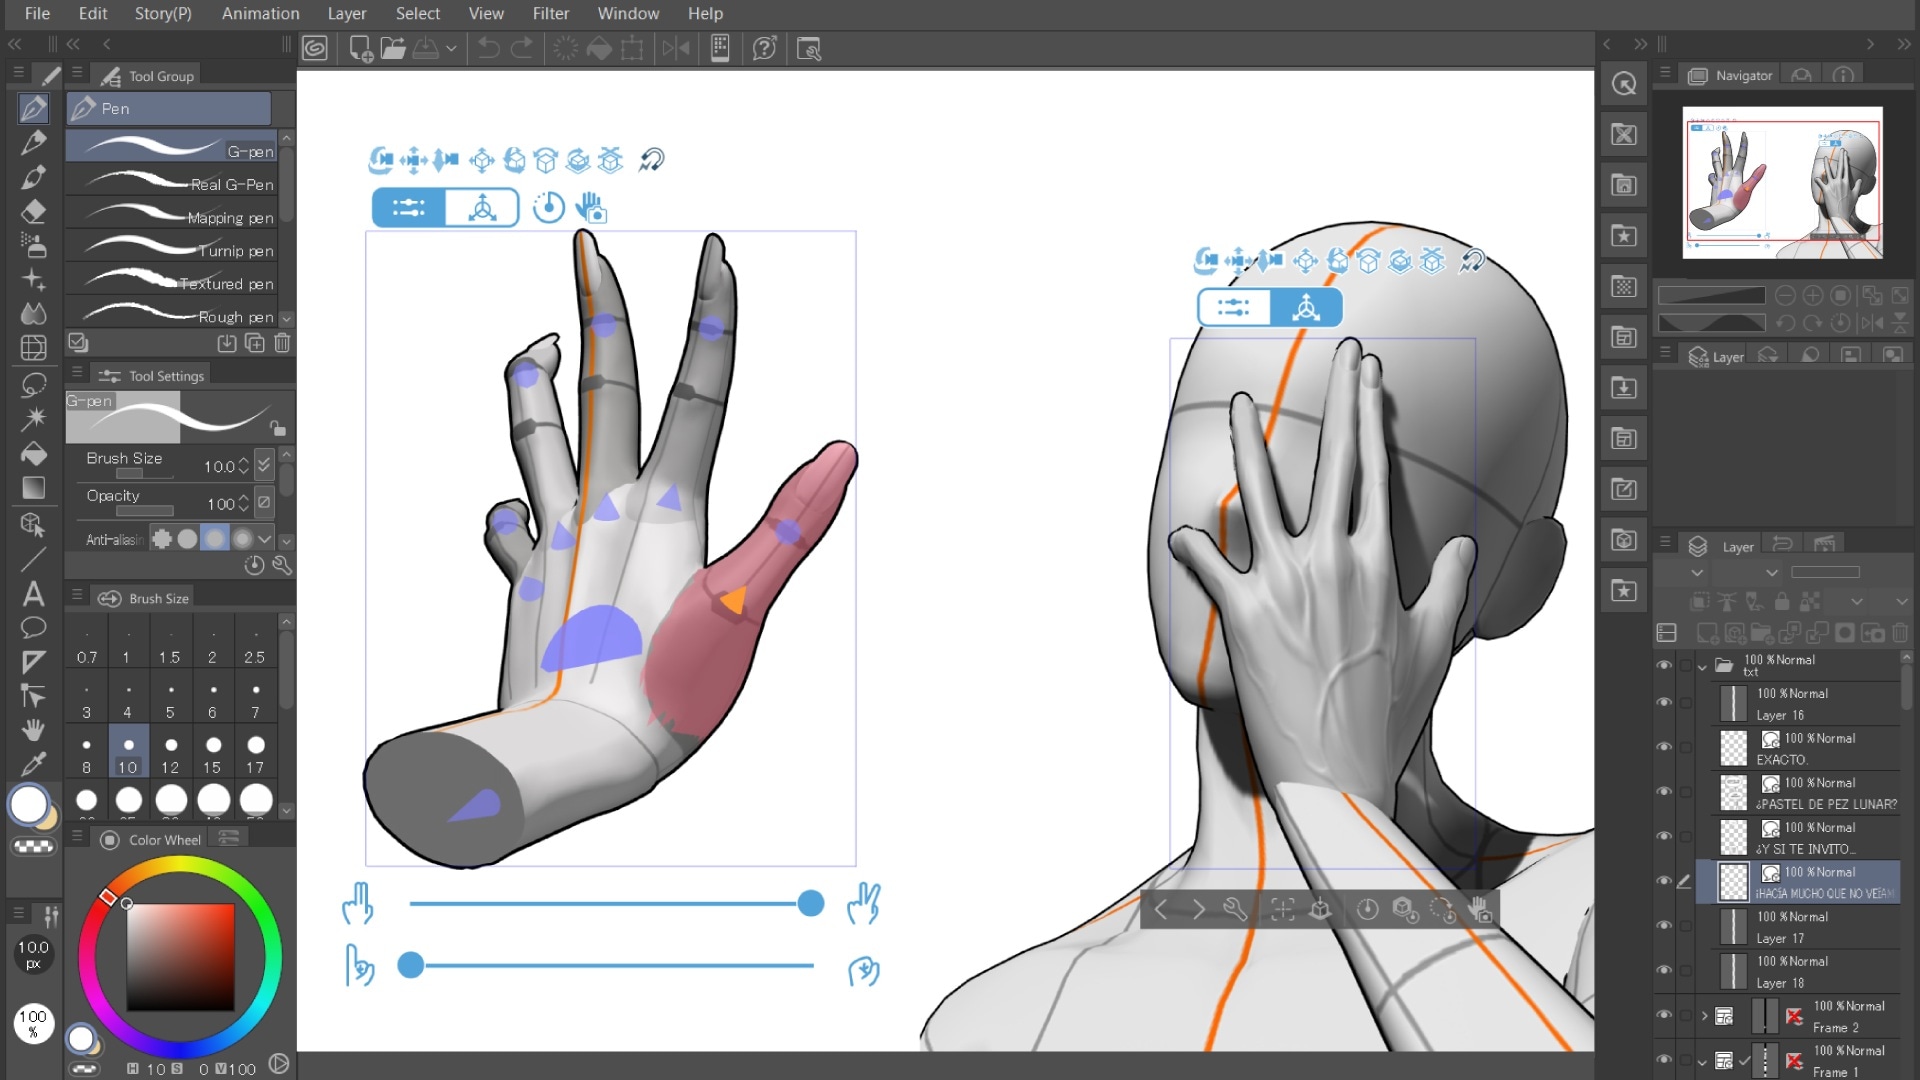Viewport: 1920px width, 1080px height.
Task: Select the skeleton joint mode button on hand model
Action: coord(482,207)
